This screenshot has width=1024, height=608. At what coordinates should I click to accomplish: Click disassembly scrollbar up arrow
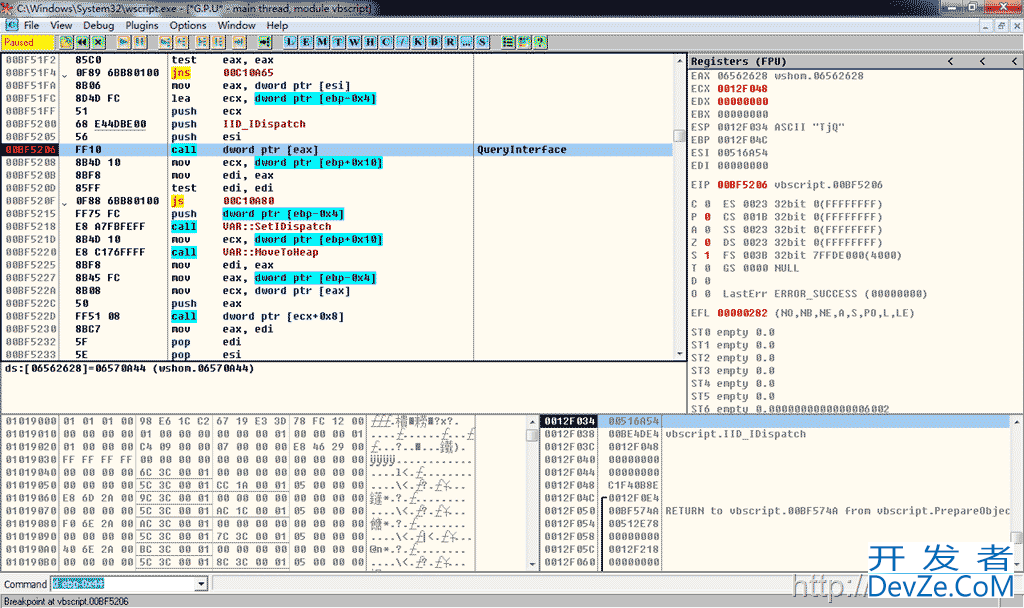pos(680,59)
